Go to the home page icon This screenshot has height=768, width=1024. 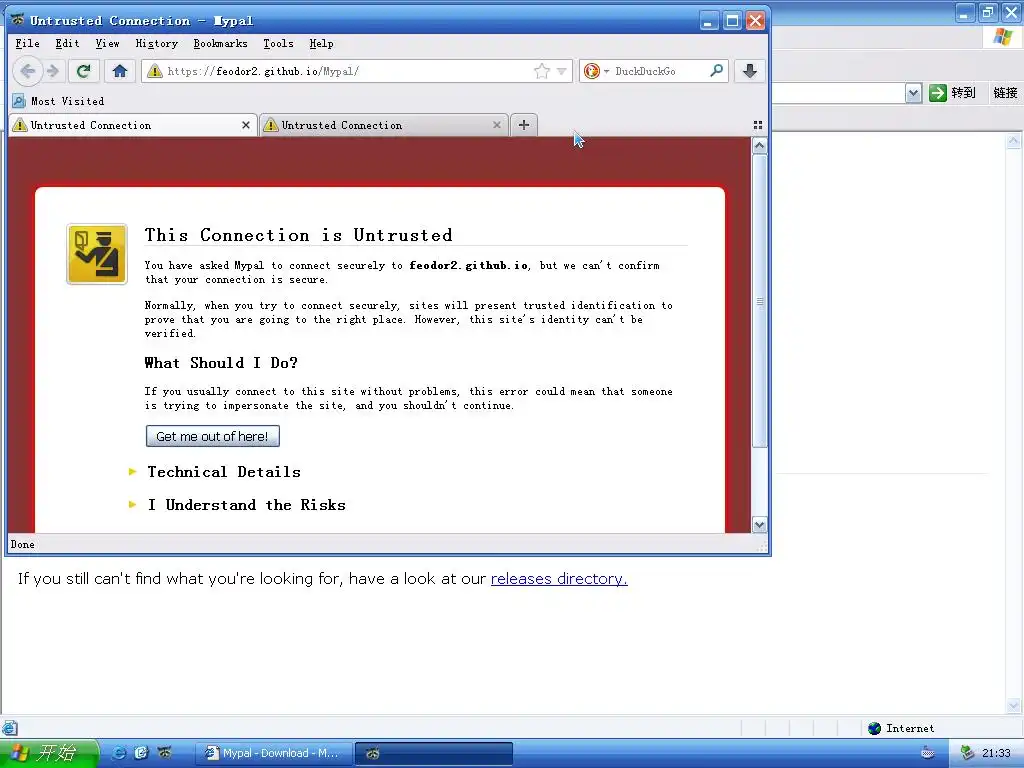click(120, 71)
